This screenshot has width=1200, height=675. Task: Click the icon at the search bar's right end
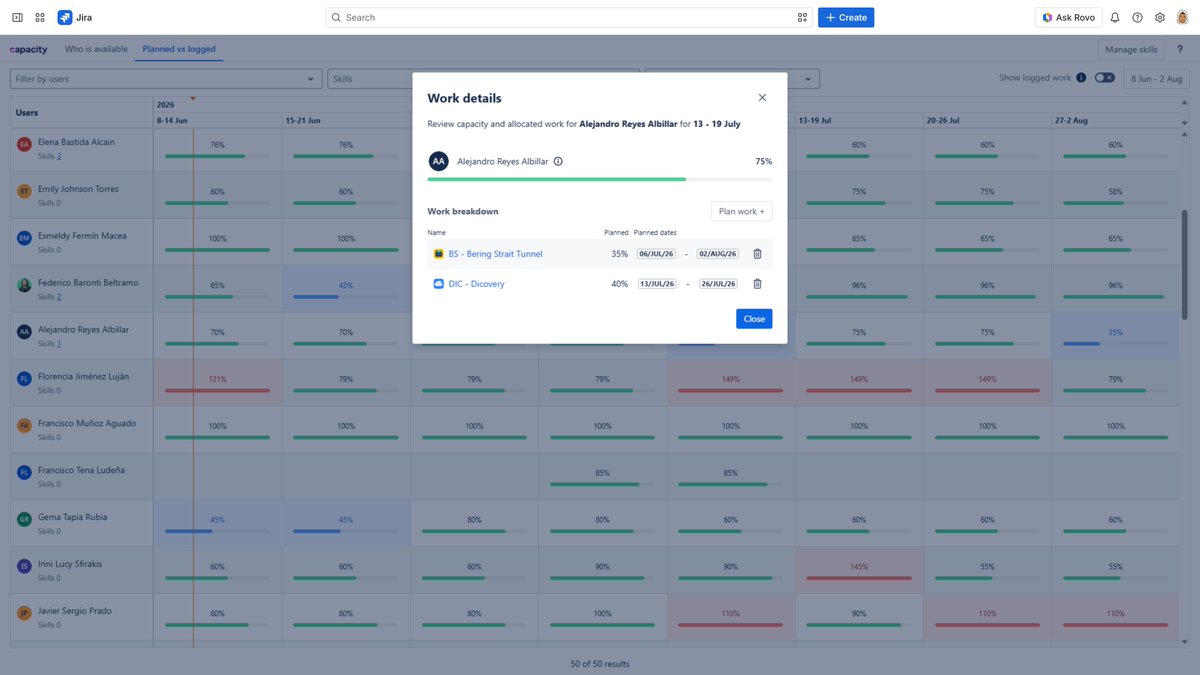coord(802,17)
